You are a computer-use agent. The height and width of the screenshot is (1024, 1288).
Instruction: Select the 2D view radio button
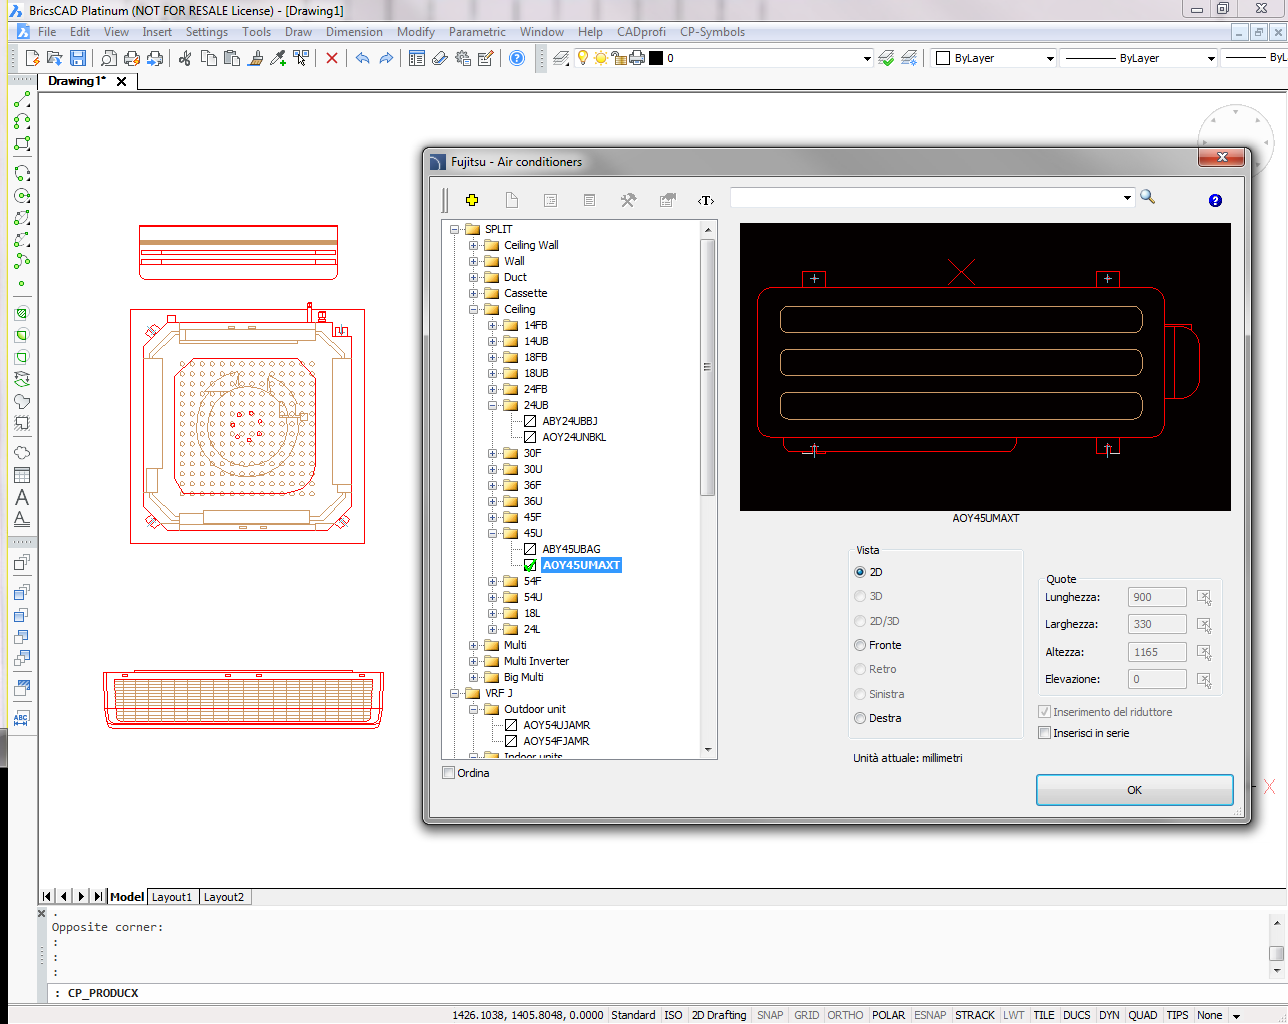(860, 571)
